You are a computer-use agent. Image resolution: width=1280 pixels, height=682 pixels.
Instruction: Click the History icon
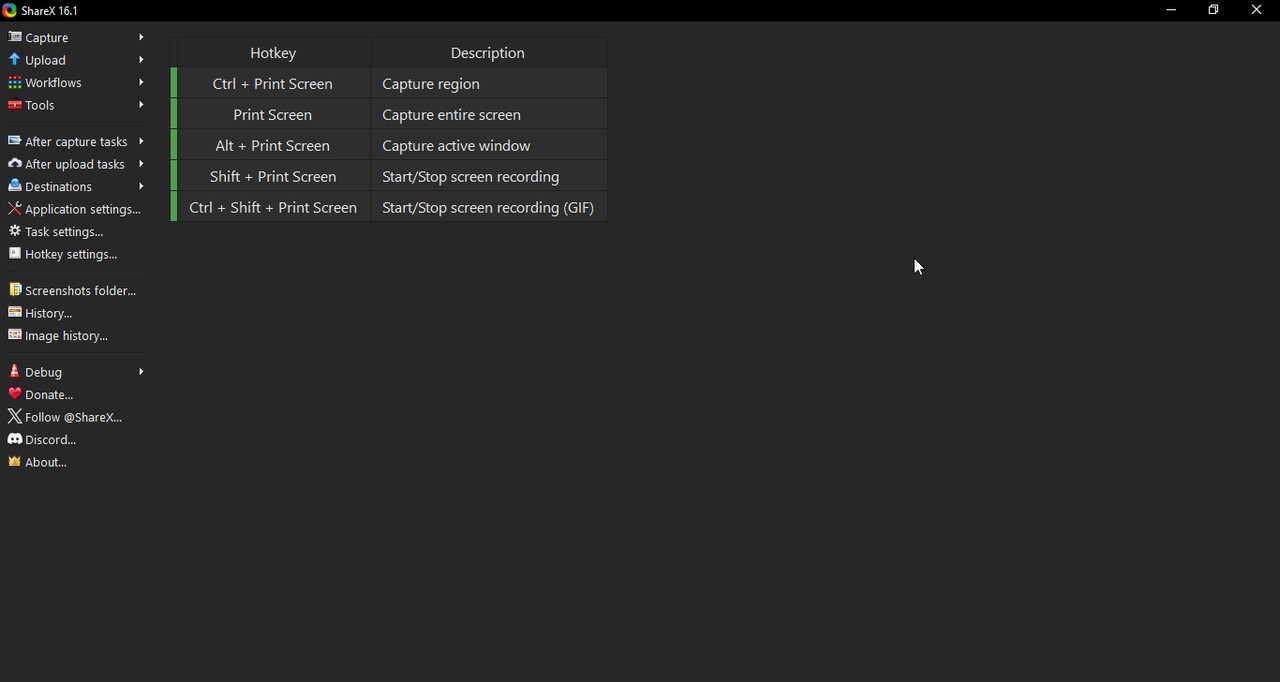[x=15, y=313]
